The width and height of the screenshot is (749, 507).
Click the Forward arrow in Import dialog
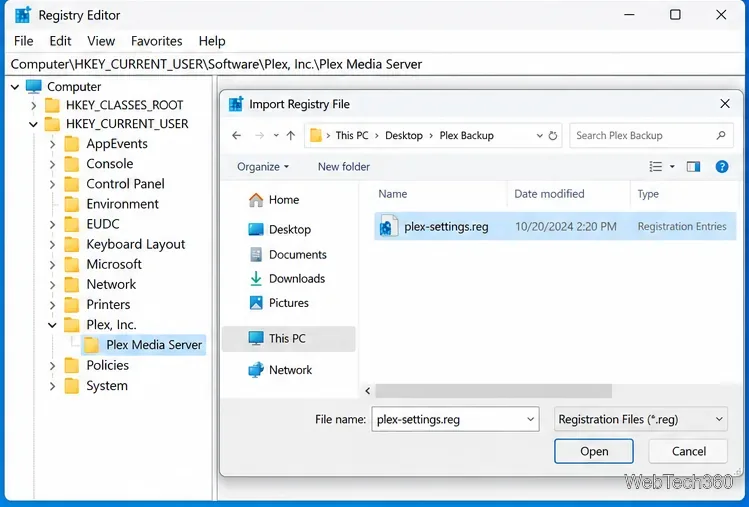[259, 136]
